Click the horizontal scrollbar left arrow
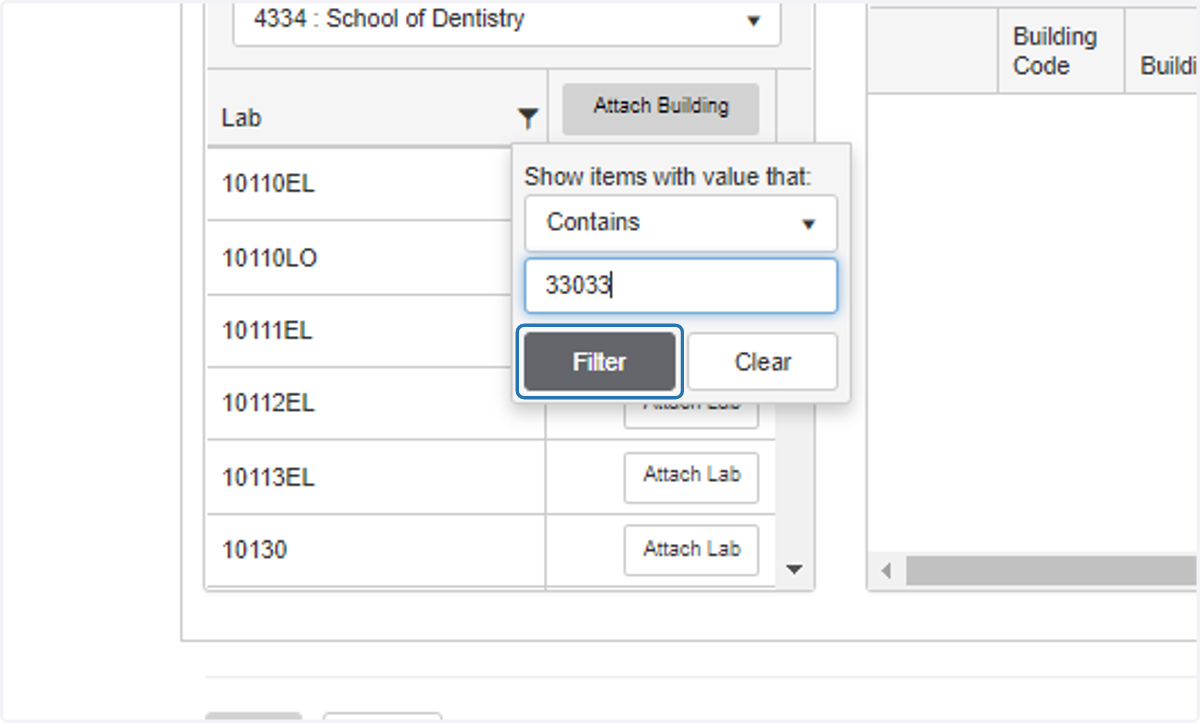The height and width of the screenshot is (723, 1200). (x=886, y=571)
